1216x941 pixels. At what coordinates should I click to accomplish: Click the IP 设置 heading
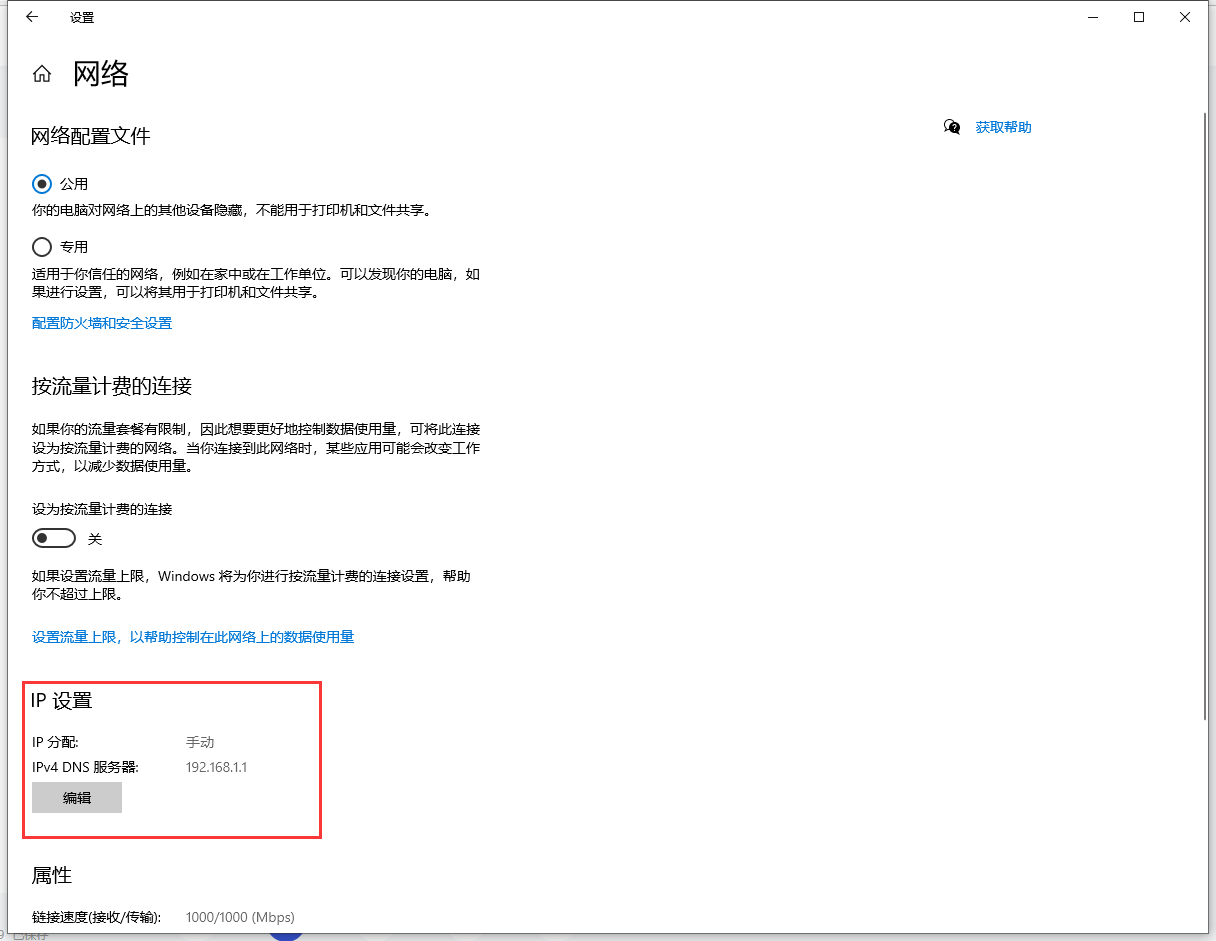(62, 701)
